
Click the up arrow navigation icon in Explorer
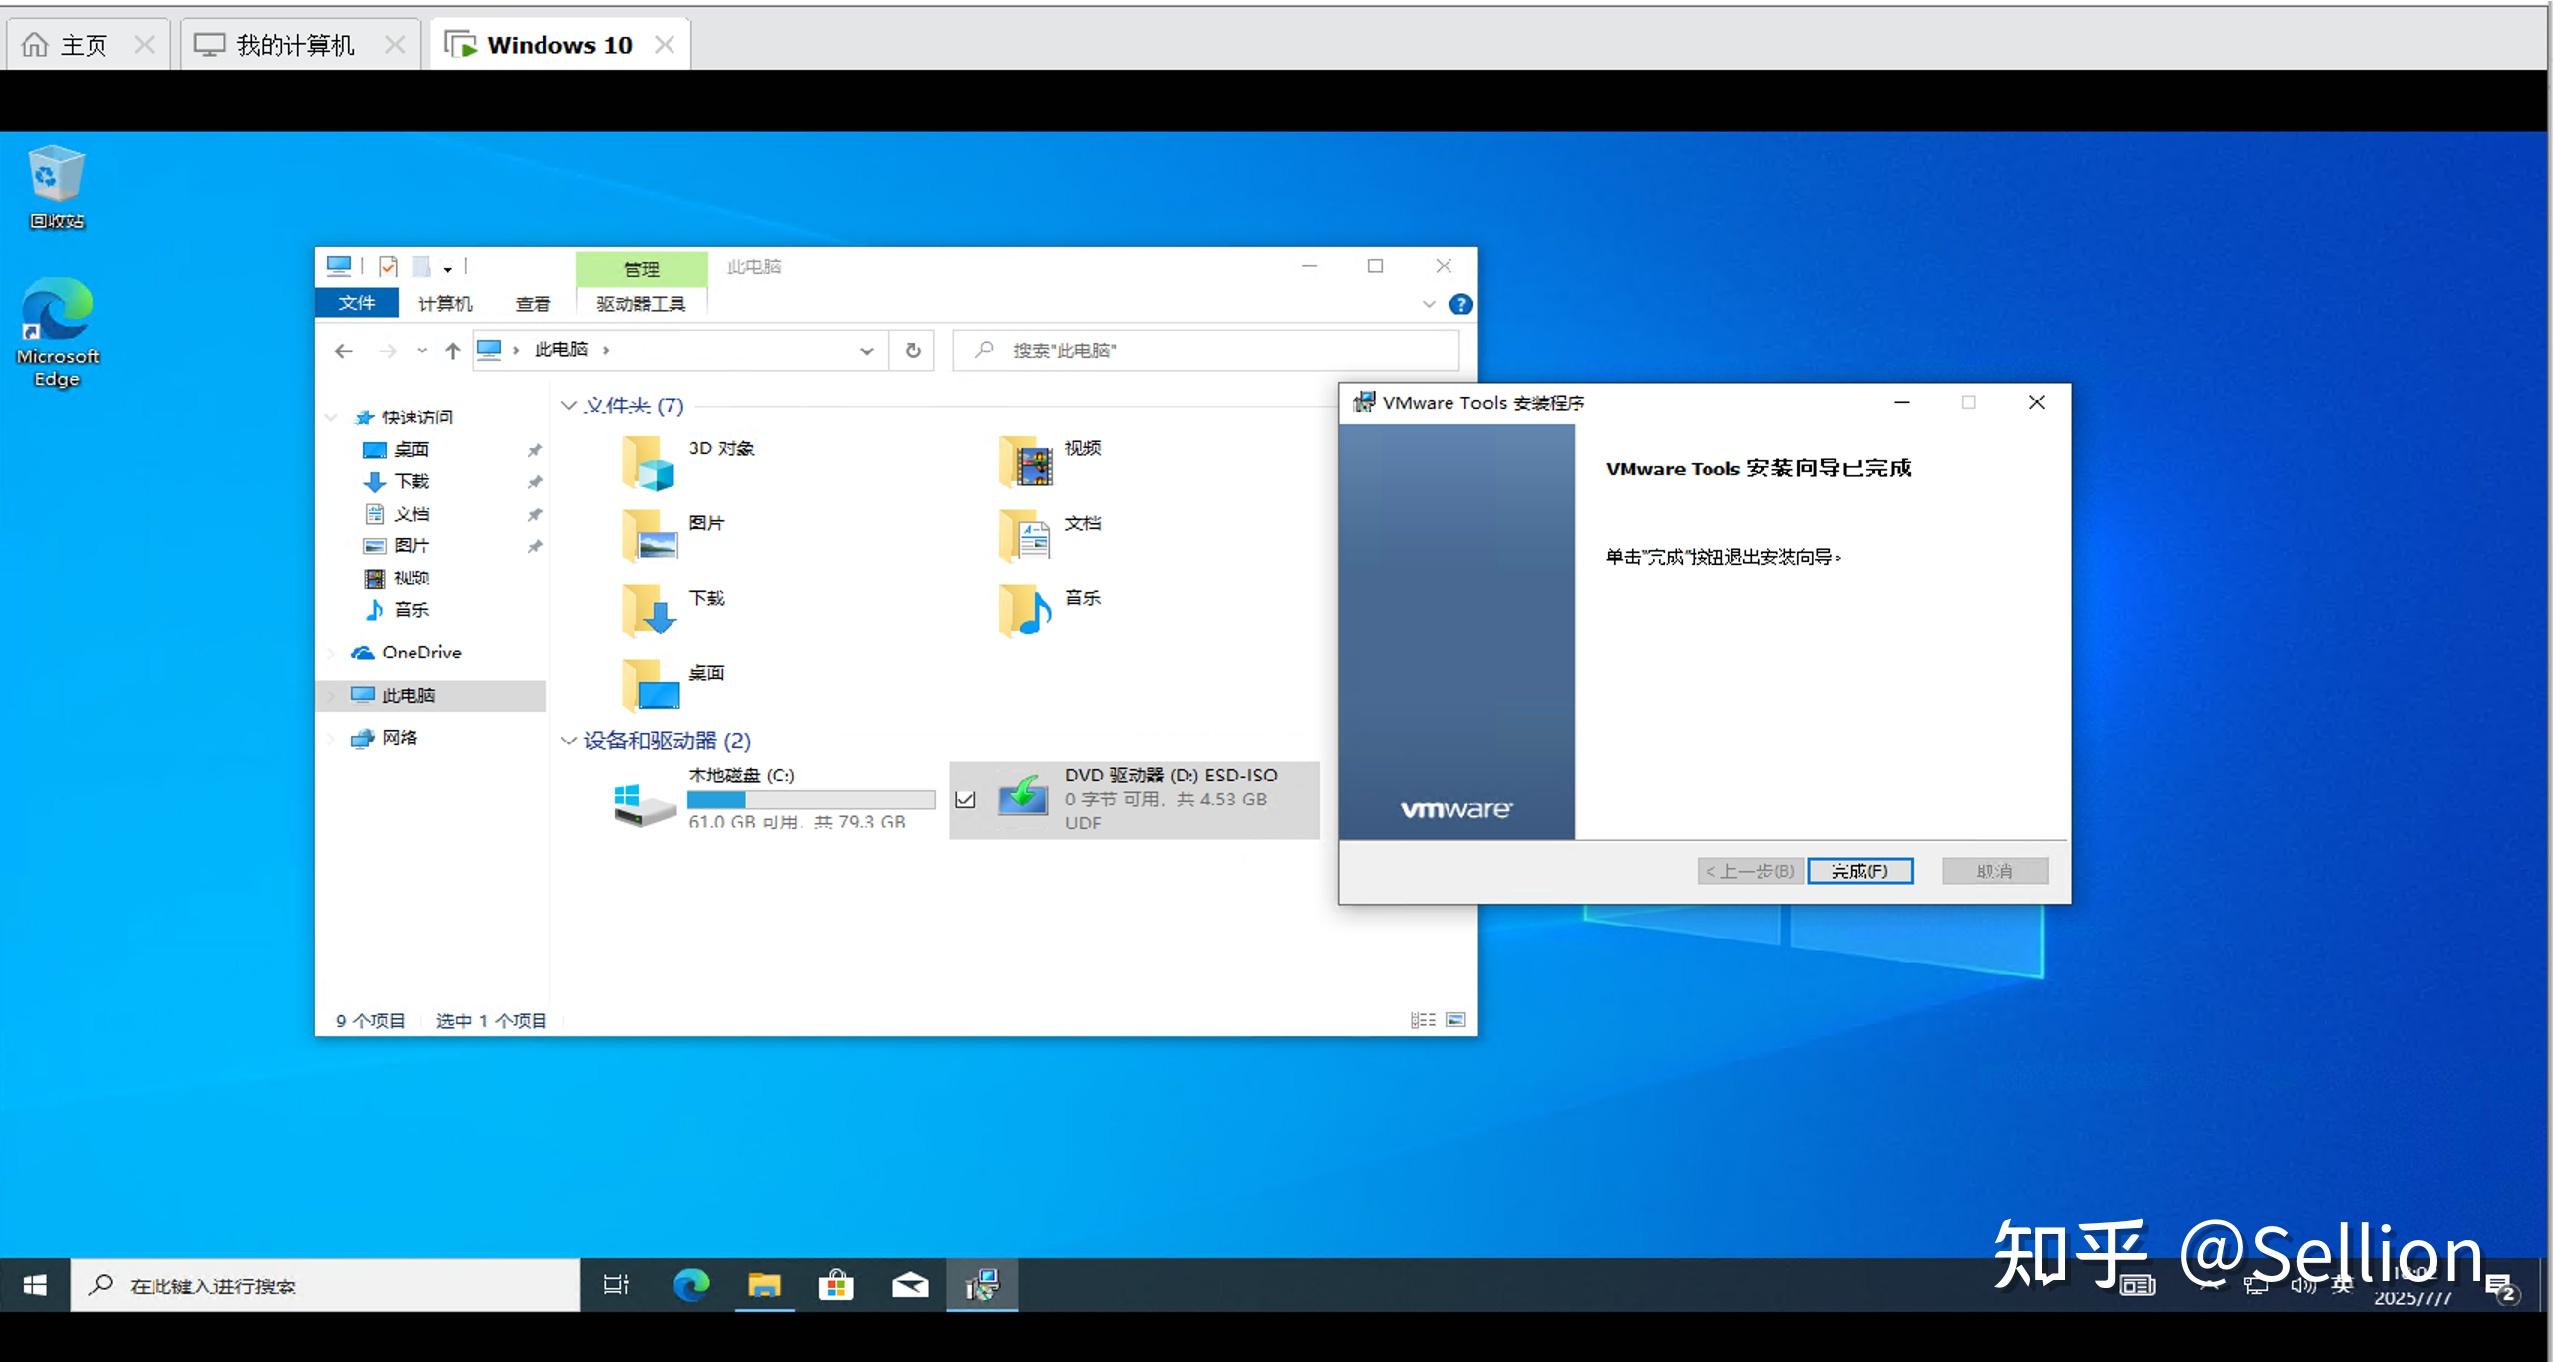click(x=451, y=350)
